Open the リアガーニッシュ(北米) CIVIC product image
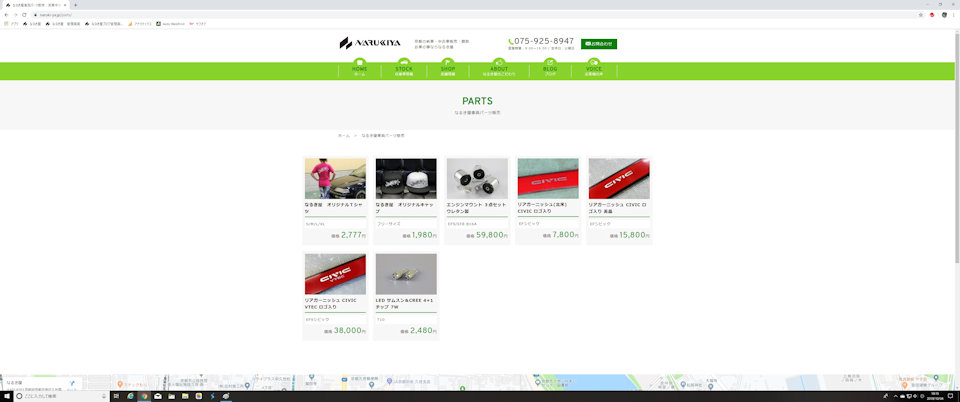 click(548, 179)
